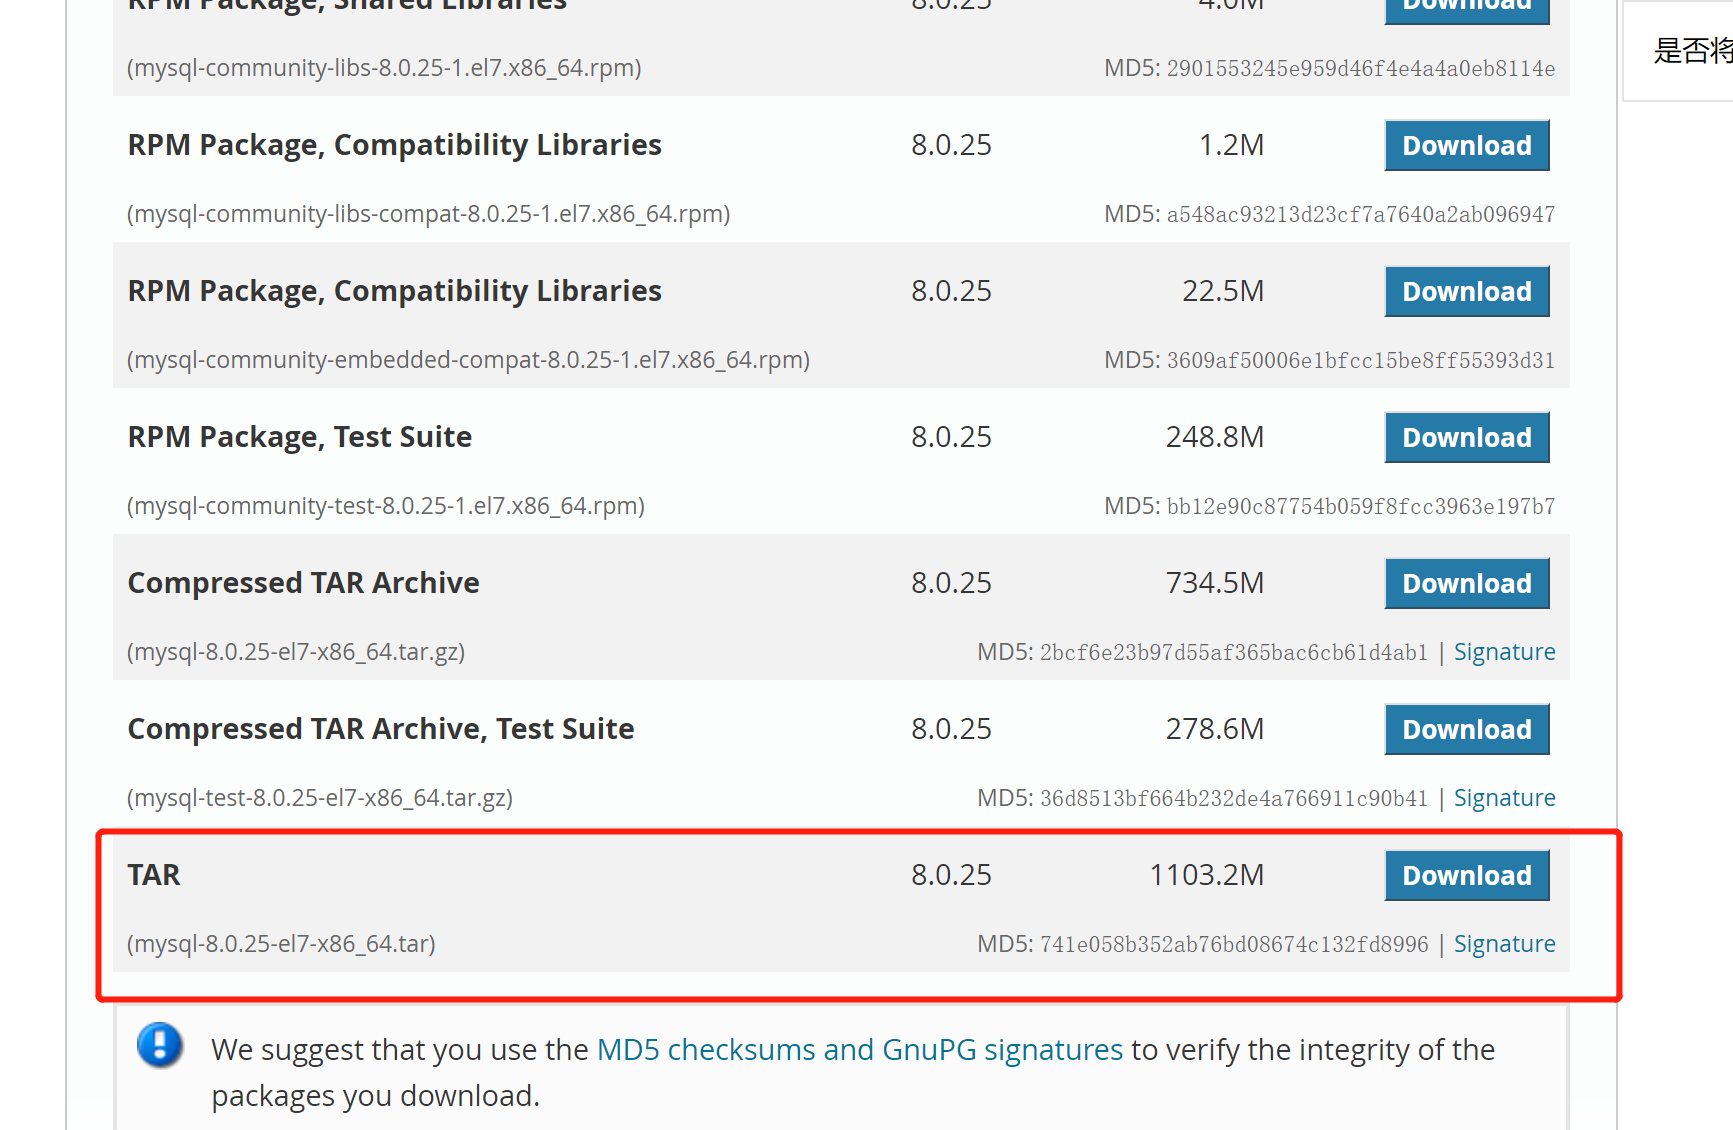Screen dimensions: 1733x1130
Task: Download the RPM Package, Test Suite
Action: click(x=1467, y=437)
